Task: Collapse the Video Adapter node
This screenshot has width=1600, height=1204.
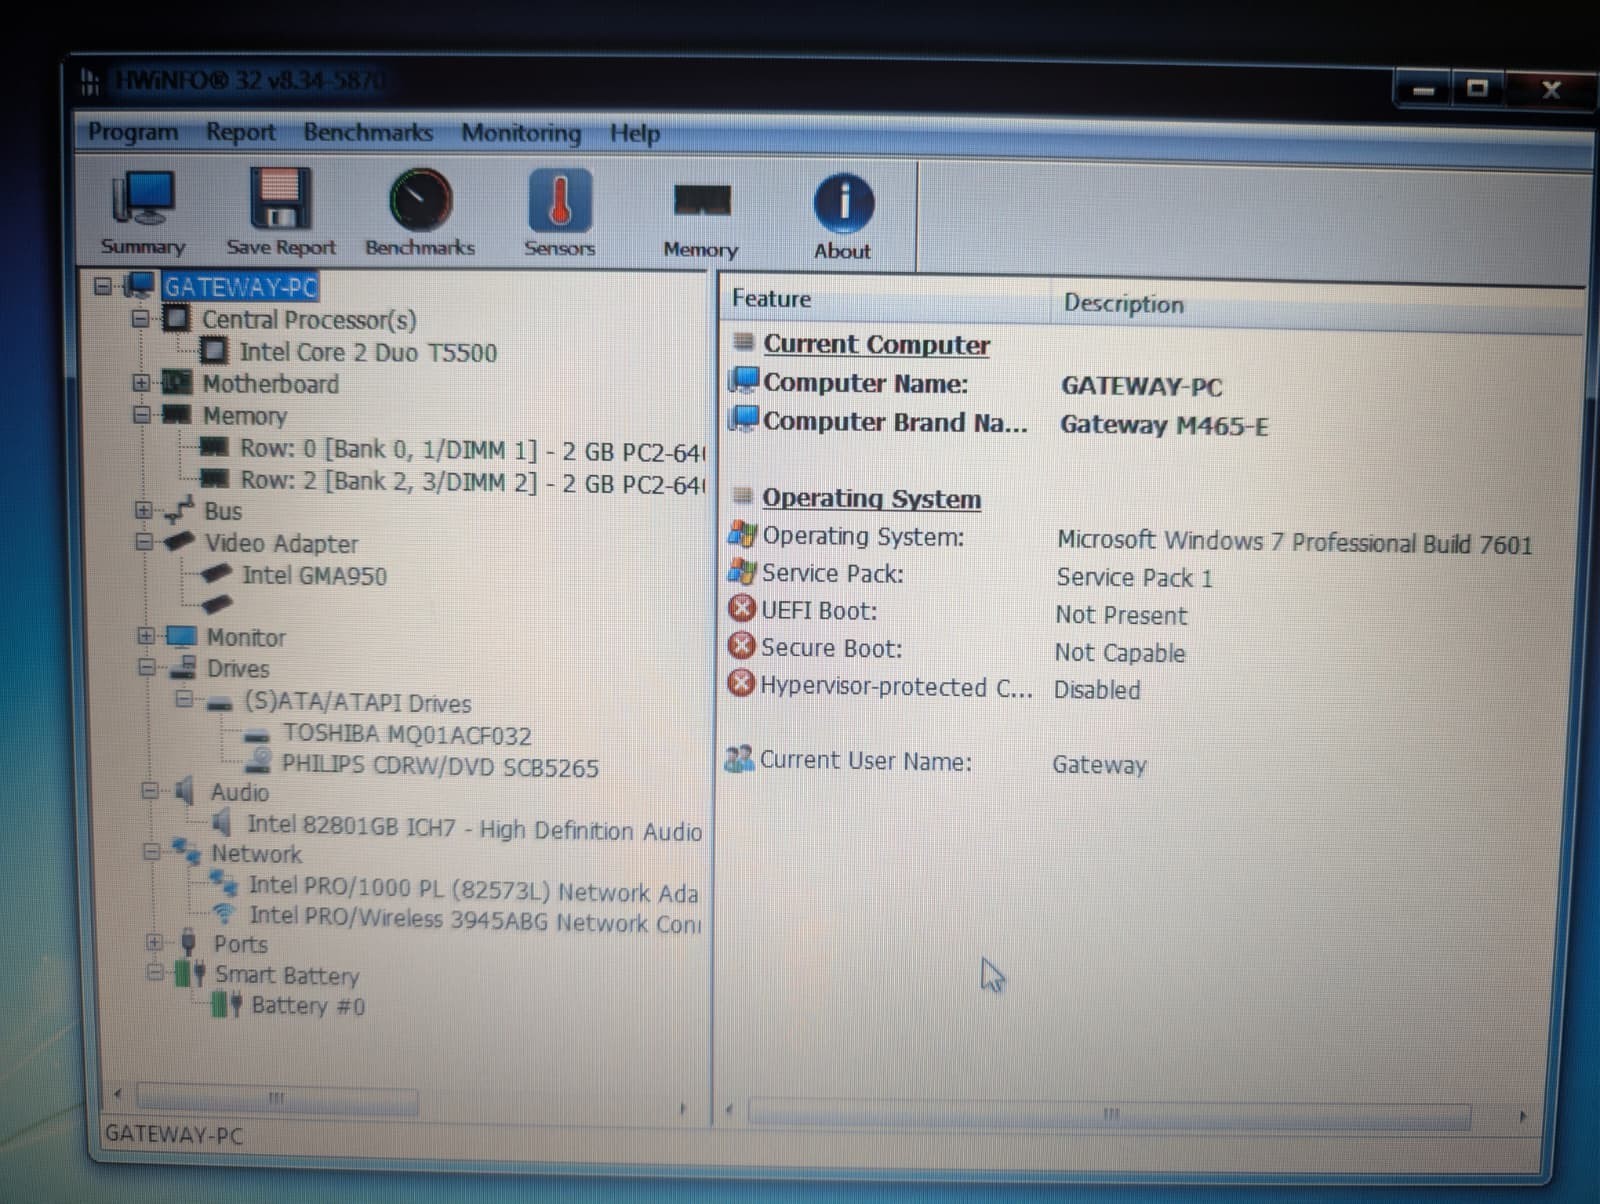Action: 144,542
